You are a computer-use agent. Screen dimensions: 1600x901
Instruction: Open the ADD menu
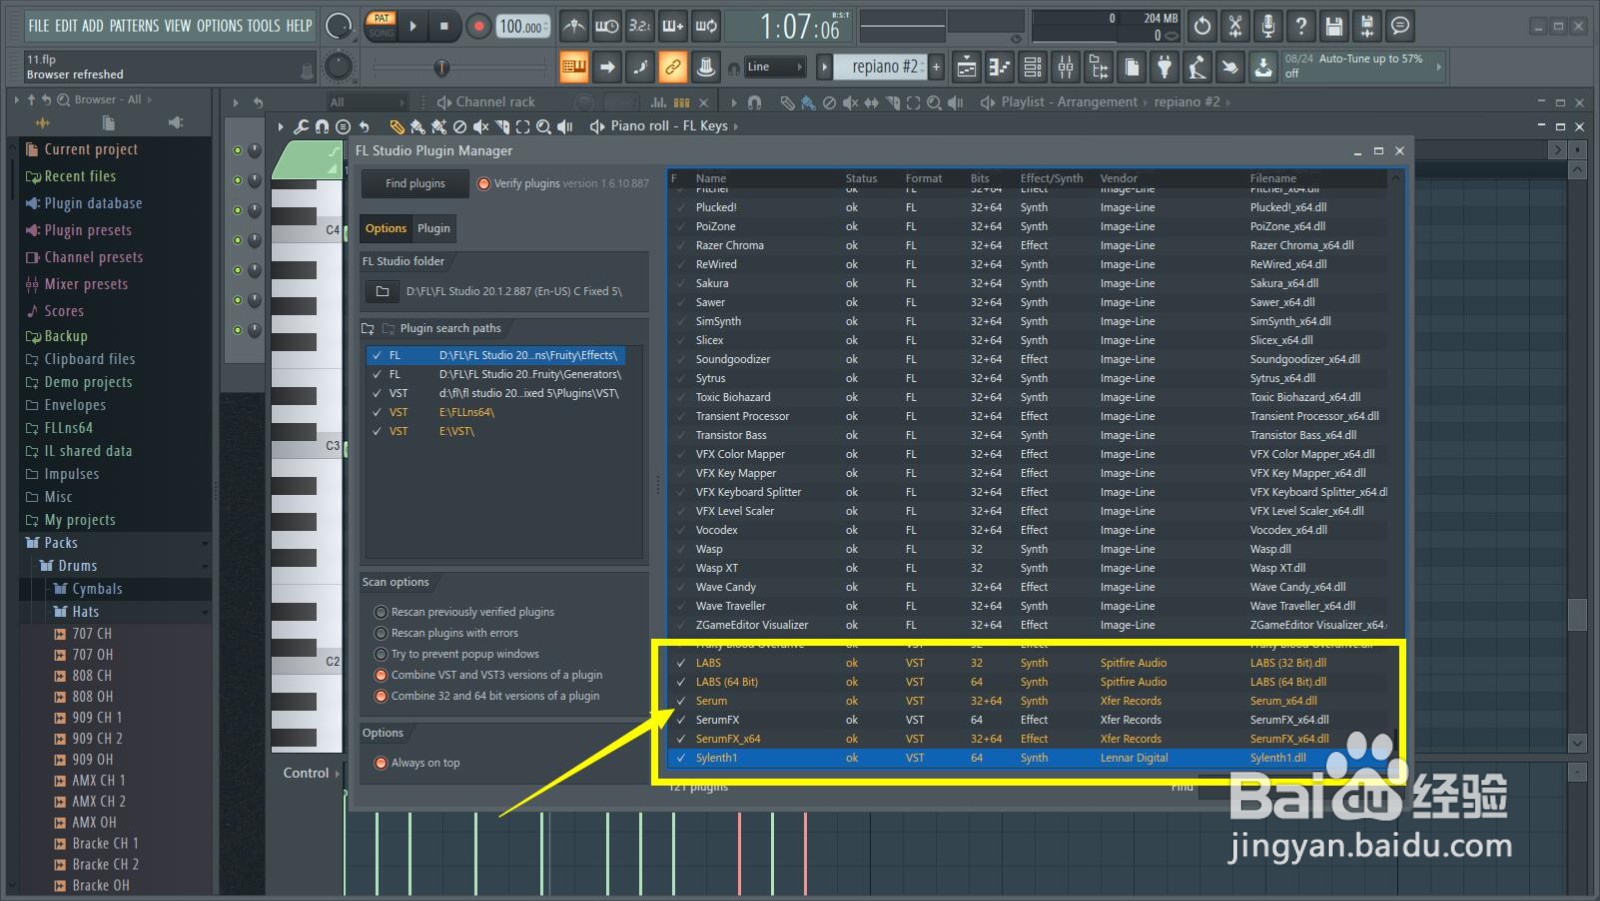point(93,26)
